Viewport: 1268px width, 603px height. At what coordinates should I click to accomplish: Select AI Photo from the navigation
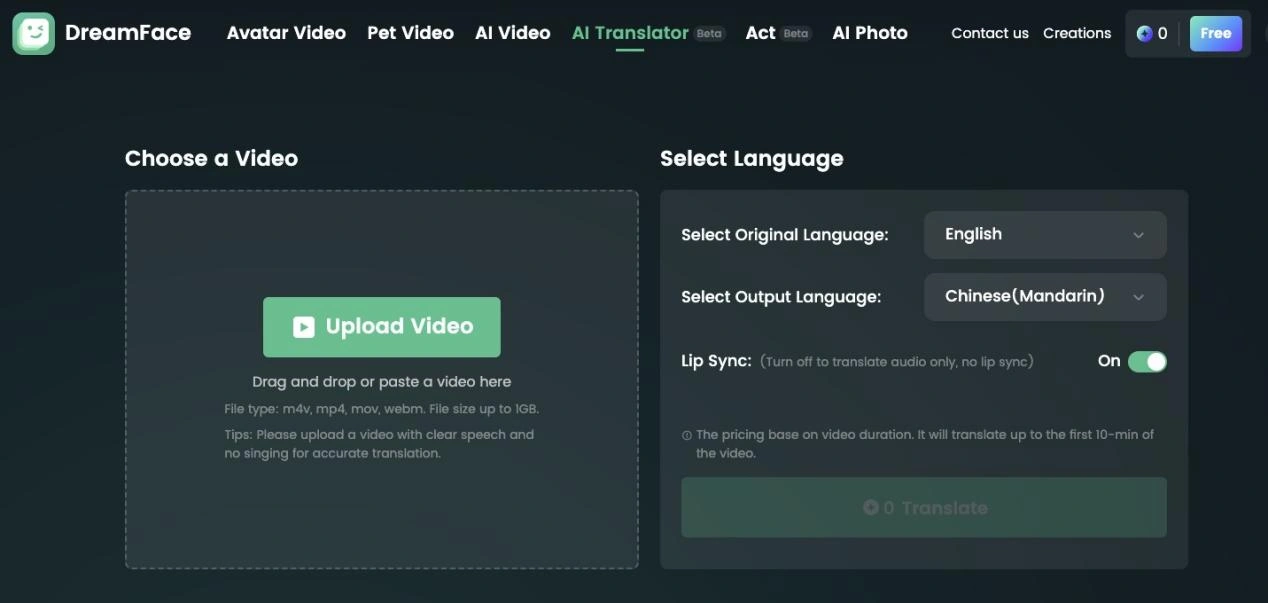tap(869, 32)
